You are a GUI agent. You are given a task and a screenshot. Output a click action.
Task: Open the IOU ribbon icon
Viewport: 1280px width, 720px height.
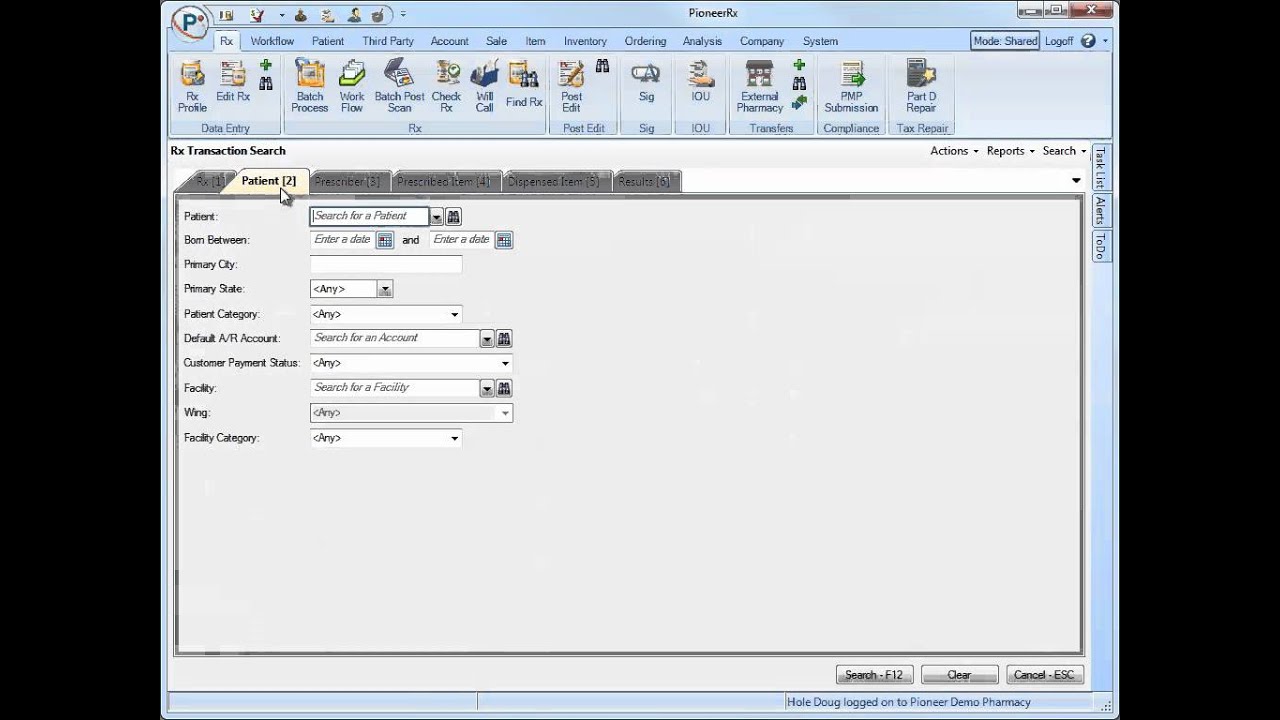[x=700, y=82]
